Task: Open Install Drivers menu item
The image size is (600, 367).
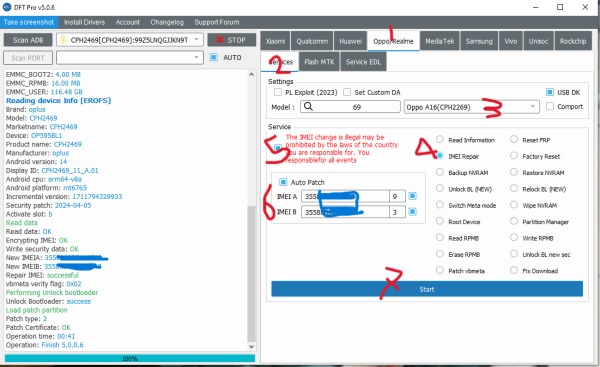Action: [84, 22]
